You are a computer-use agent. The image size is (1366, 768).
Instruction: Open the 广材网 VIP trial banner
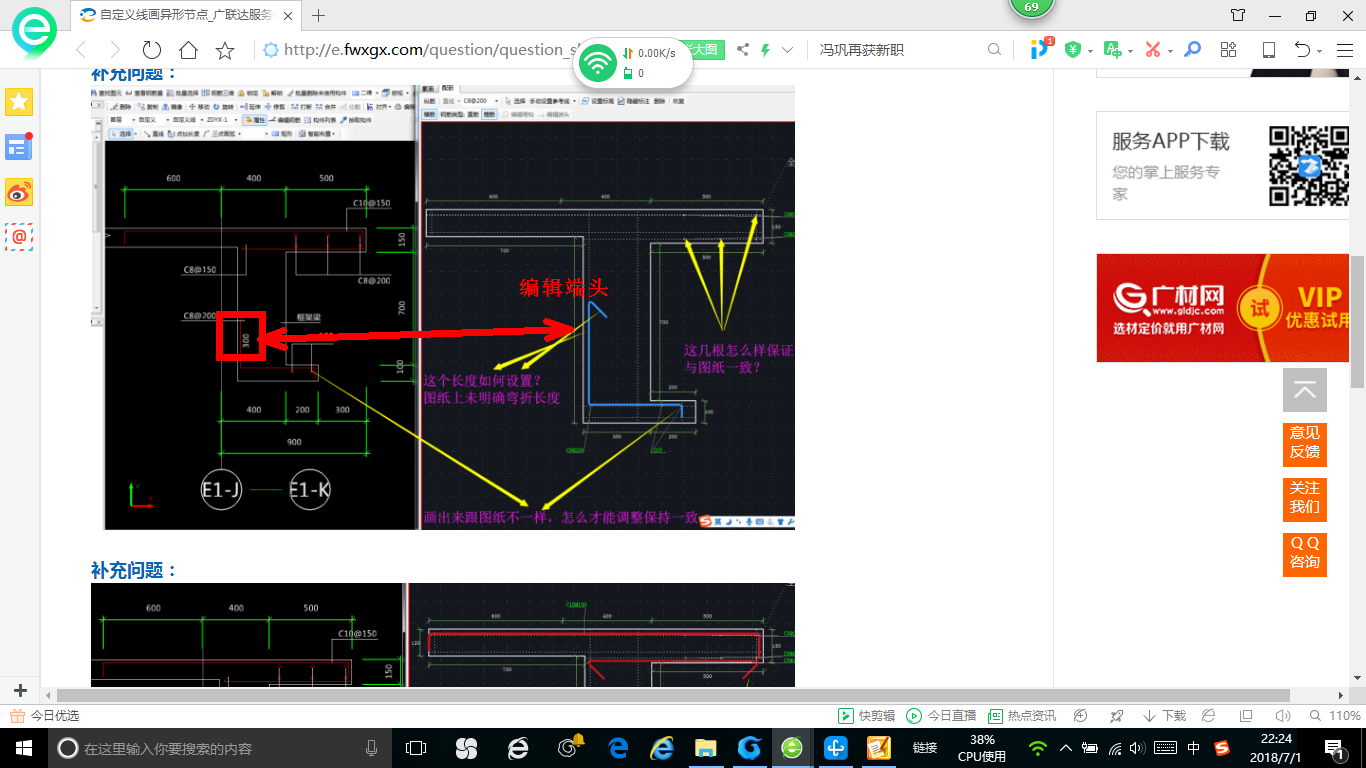point(1223,308)
